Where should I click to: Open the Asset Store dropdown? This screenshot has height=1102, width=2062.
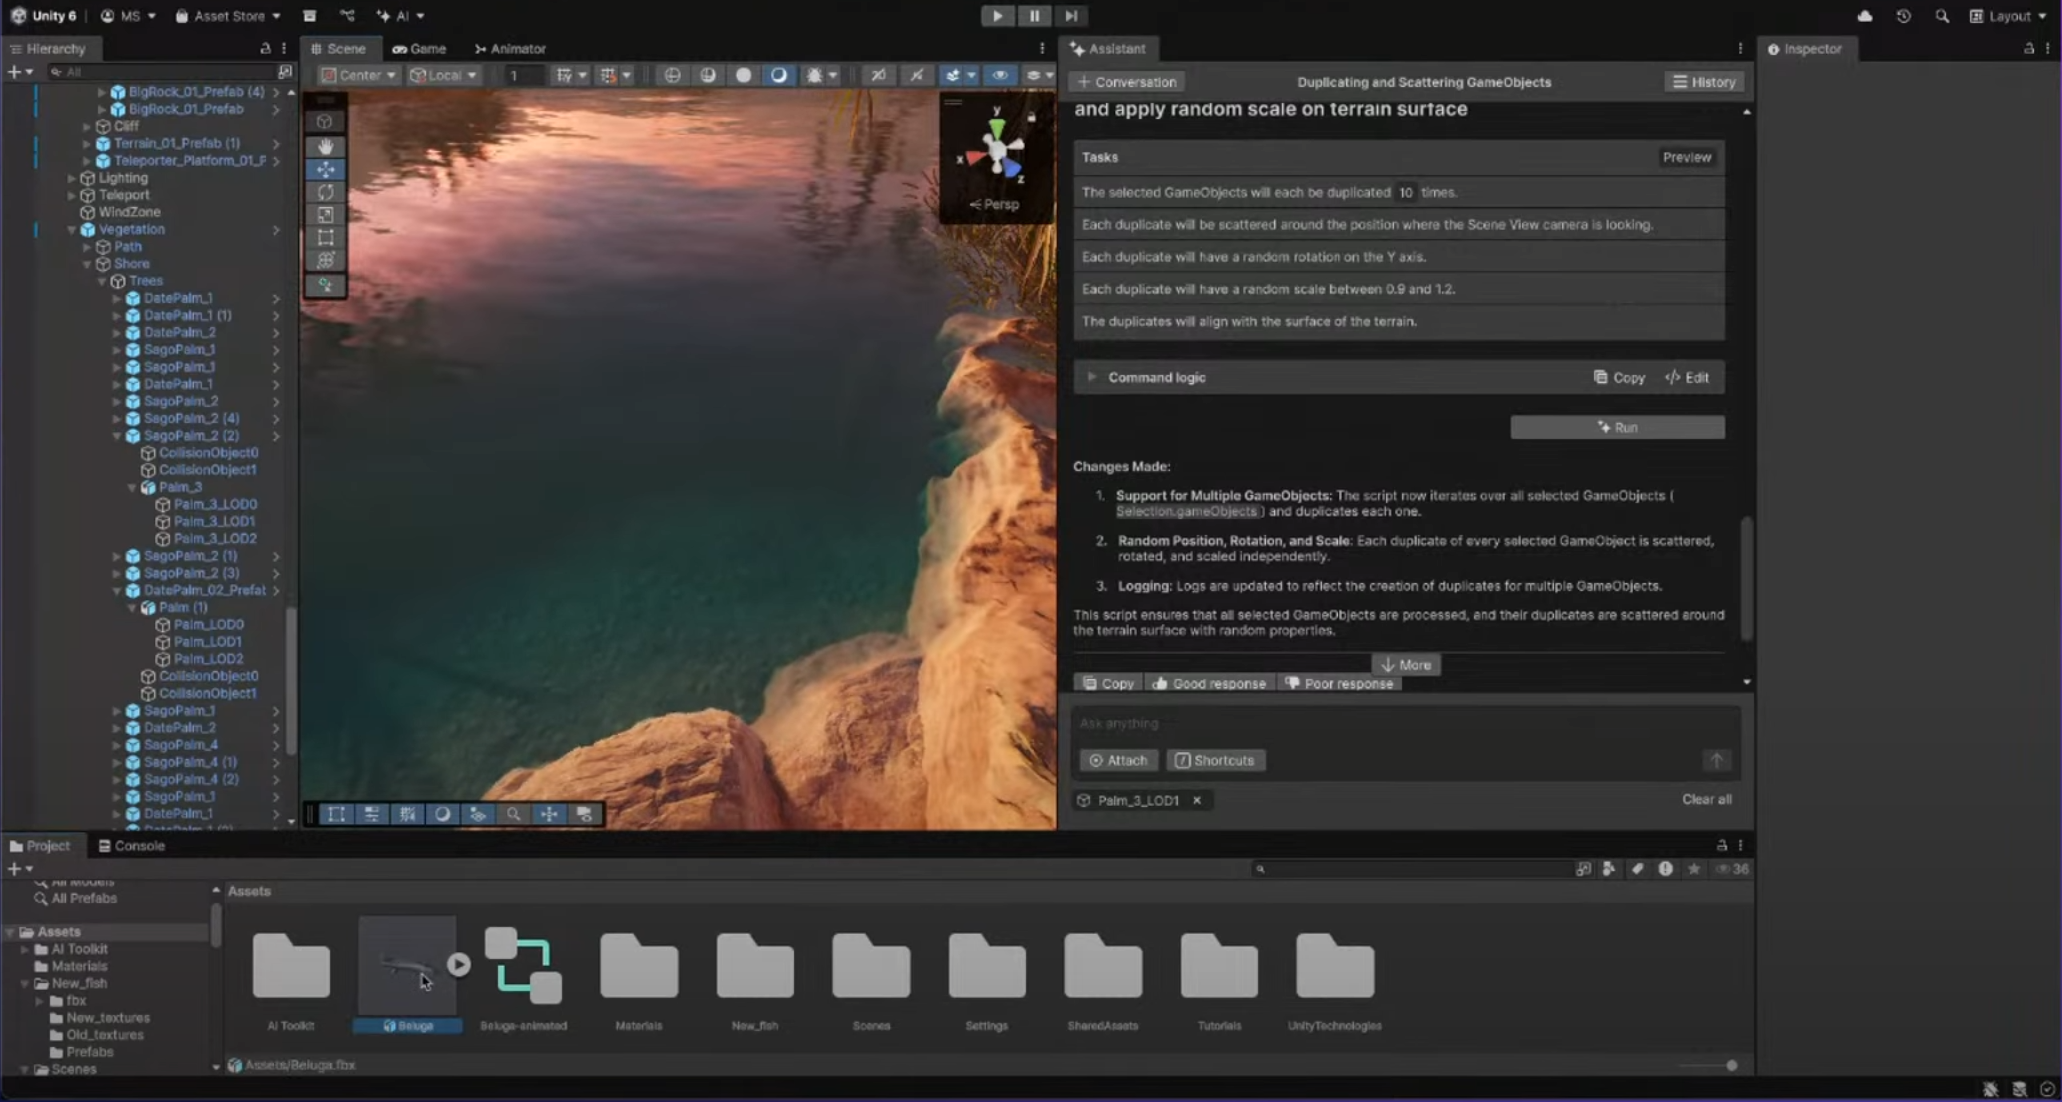[228, 16]
